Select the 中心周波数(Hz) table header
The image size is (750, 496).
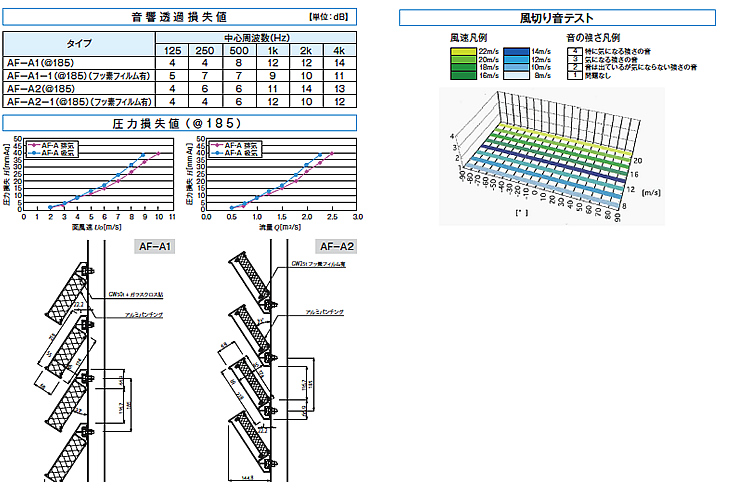[x=255, y=38]
